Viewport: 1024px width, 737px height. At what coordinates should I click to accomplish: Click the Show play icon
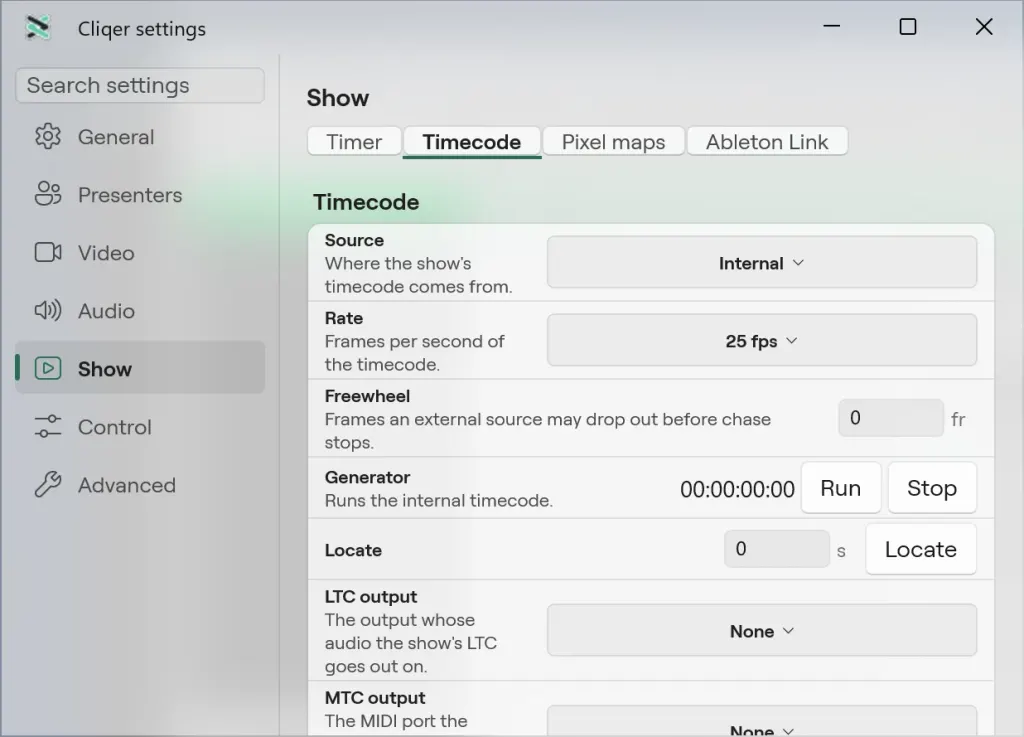(48, 368)
